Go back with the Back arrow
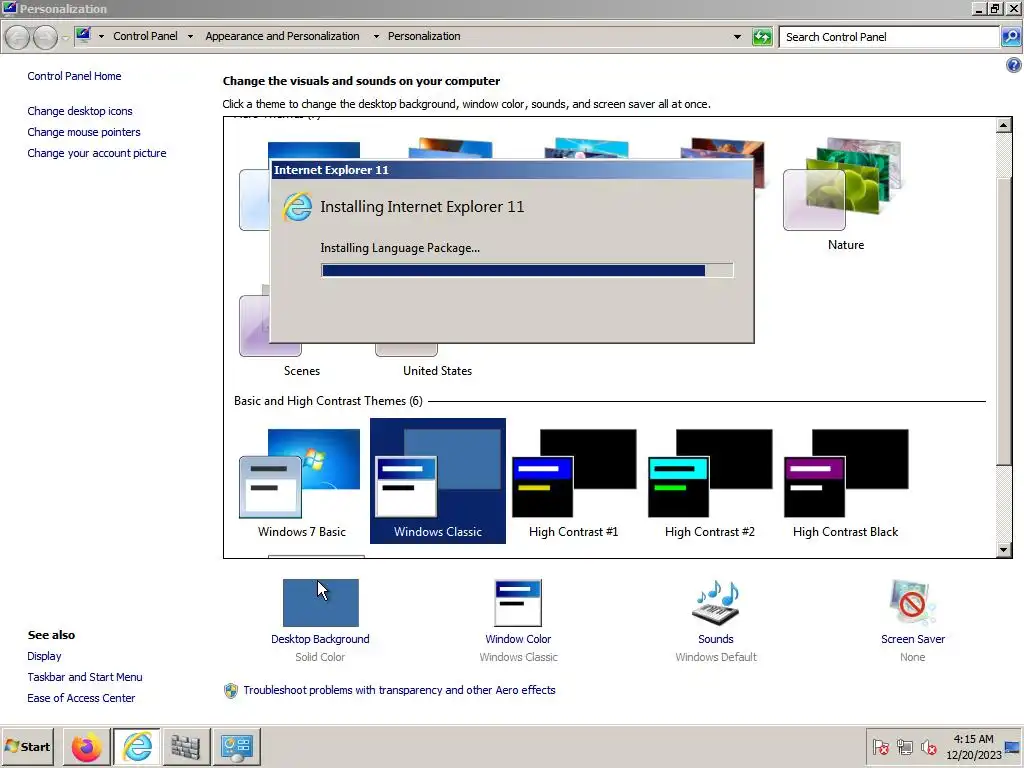1024x768 pixels. pyautogui.click(x=18, y=37)
